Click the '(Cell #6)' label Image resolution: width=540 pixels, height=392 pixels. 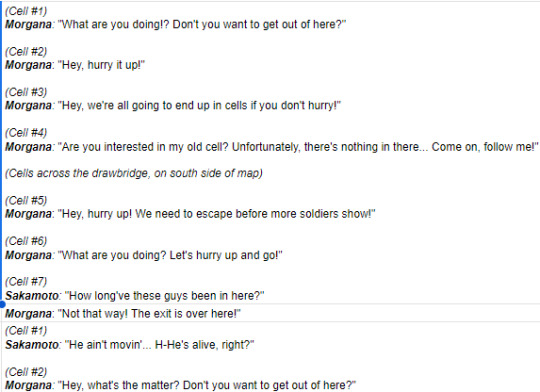click(26, 241)
